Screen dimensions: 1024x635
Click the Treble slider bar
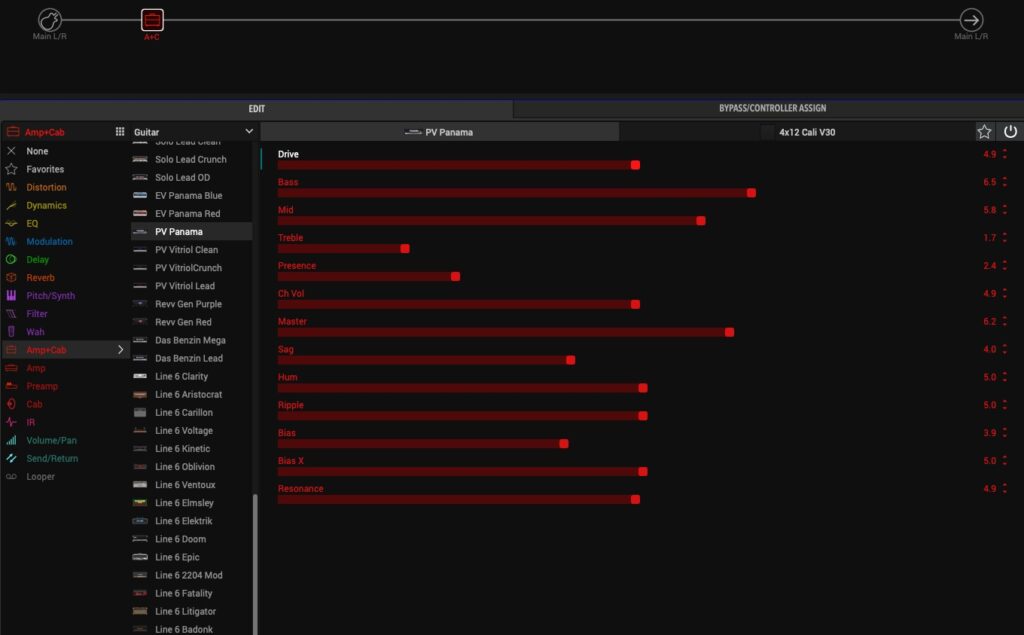click(342, 248)
